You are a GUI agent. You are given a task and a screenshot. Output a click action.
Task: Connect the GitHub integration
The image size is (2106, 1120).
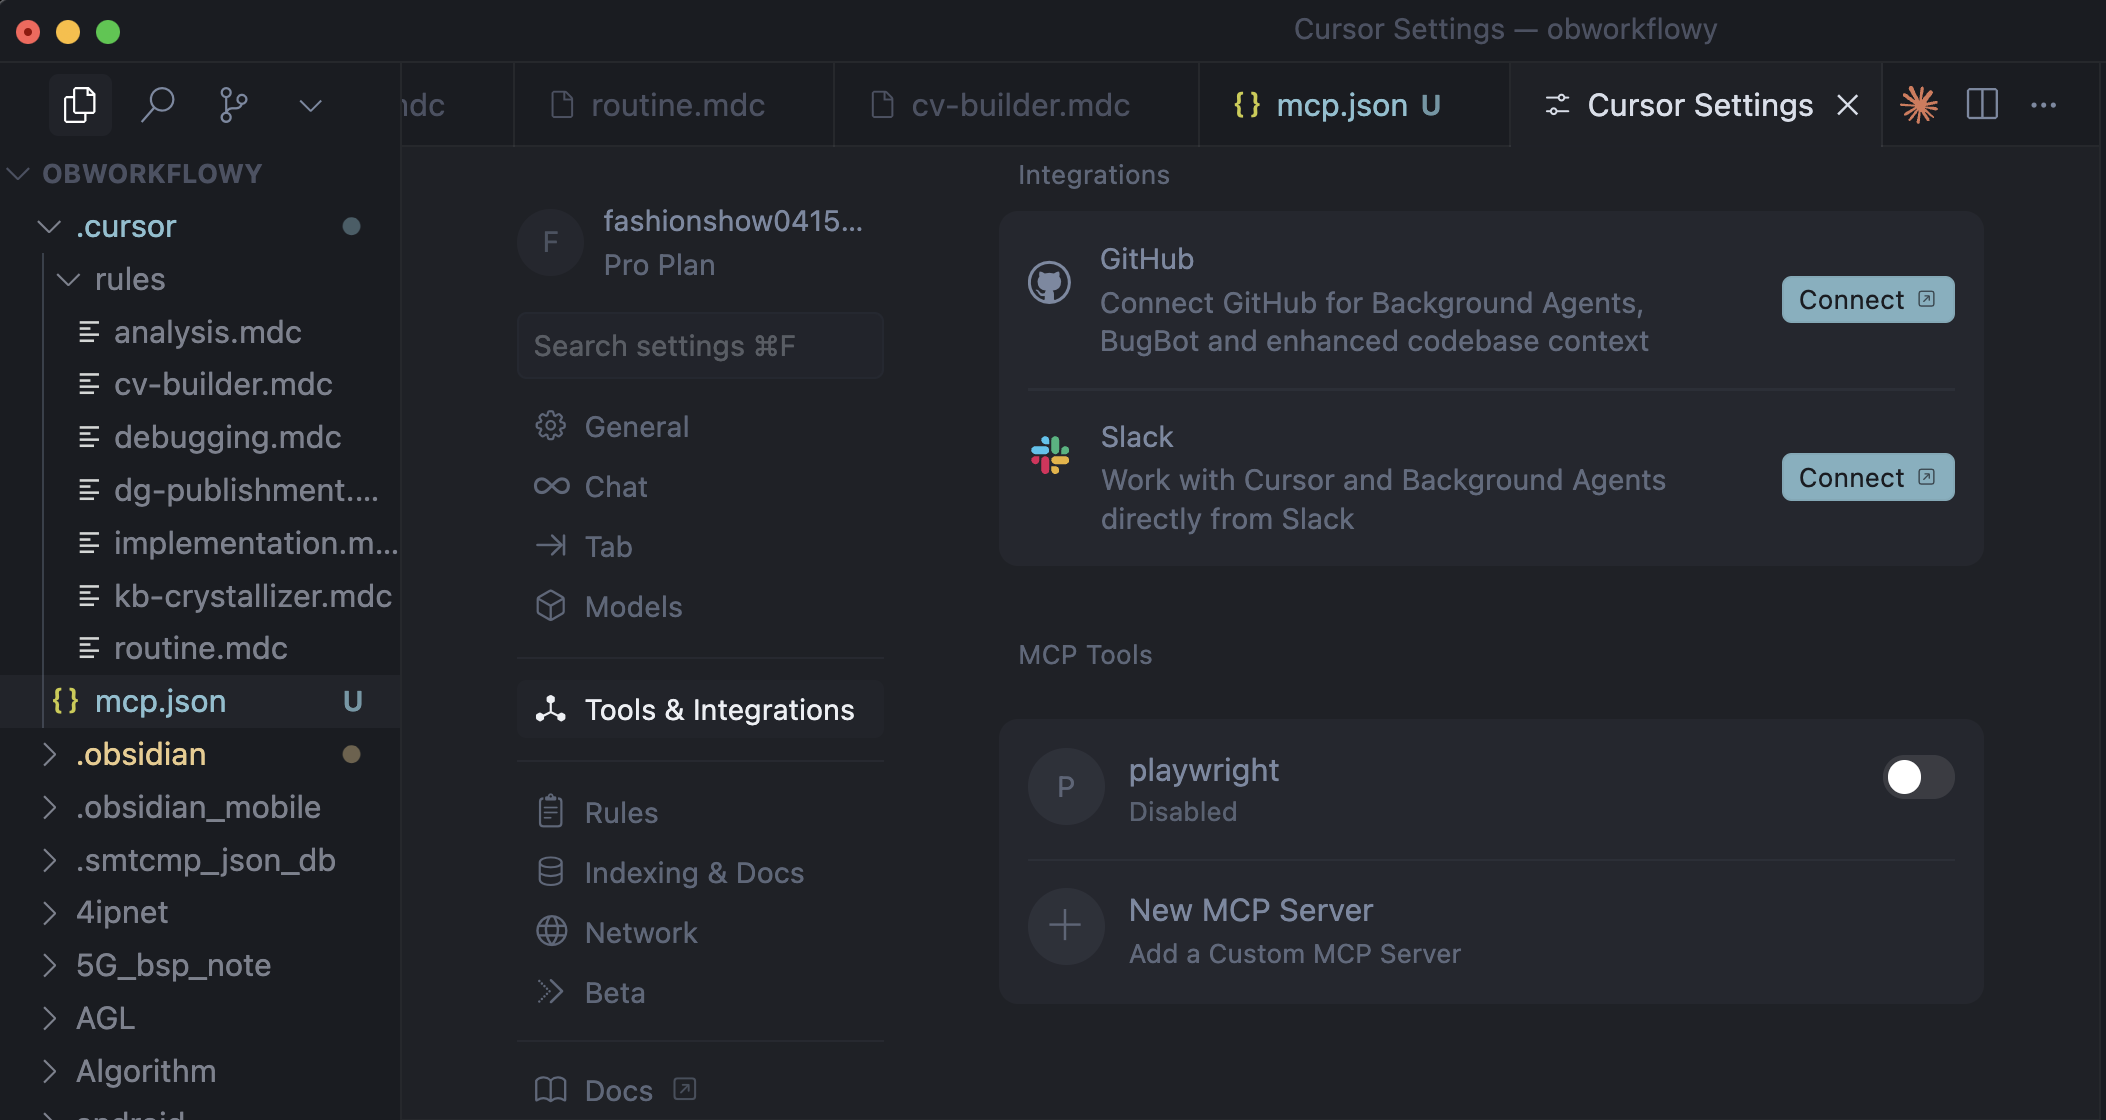tap(1867, 300)
